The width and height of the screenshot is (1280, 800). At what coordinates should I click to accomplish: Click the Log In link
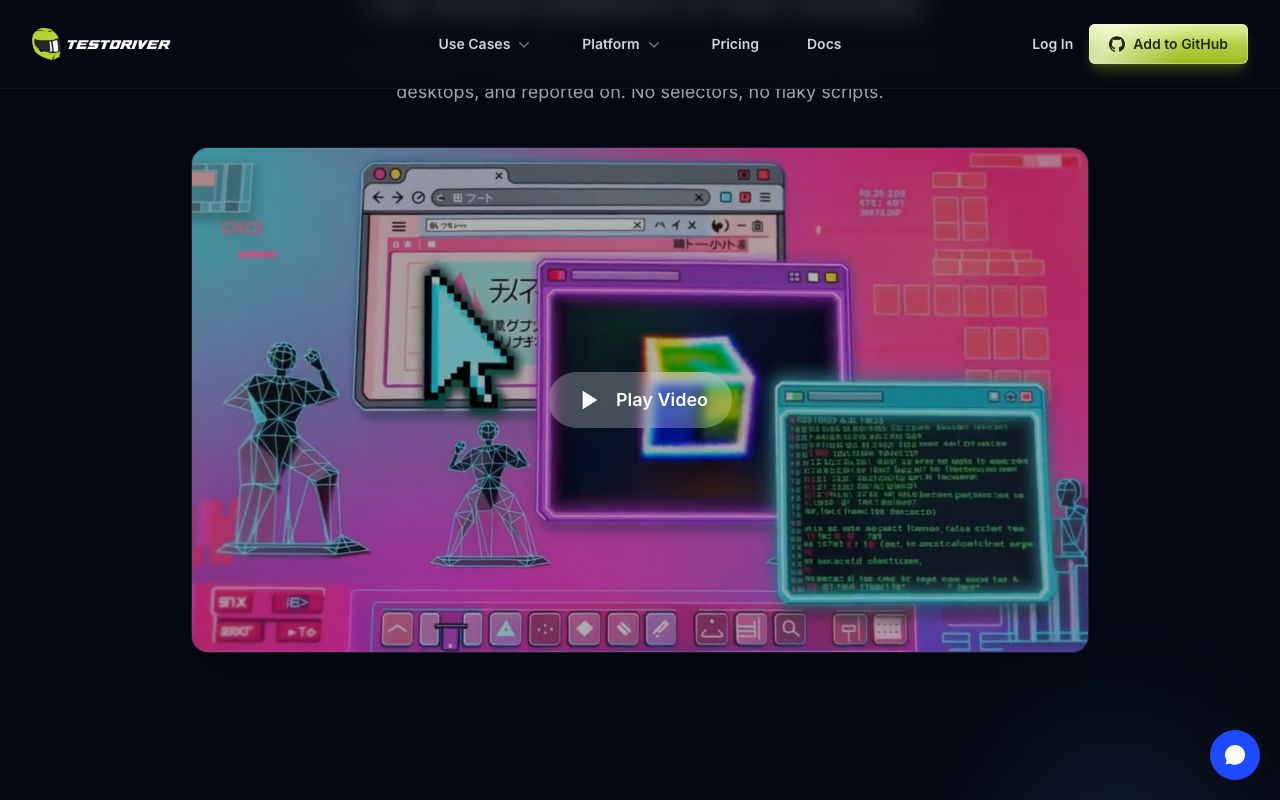pos(1052,44)
